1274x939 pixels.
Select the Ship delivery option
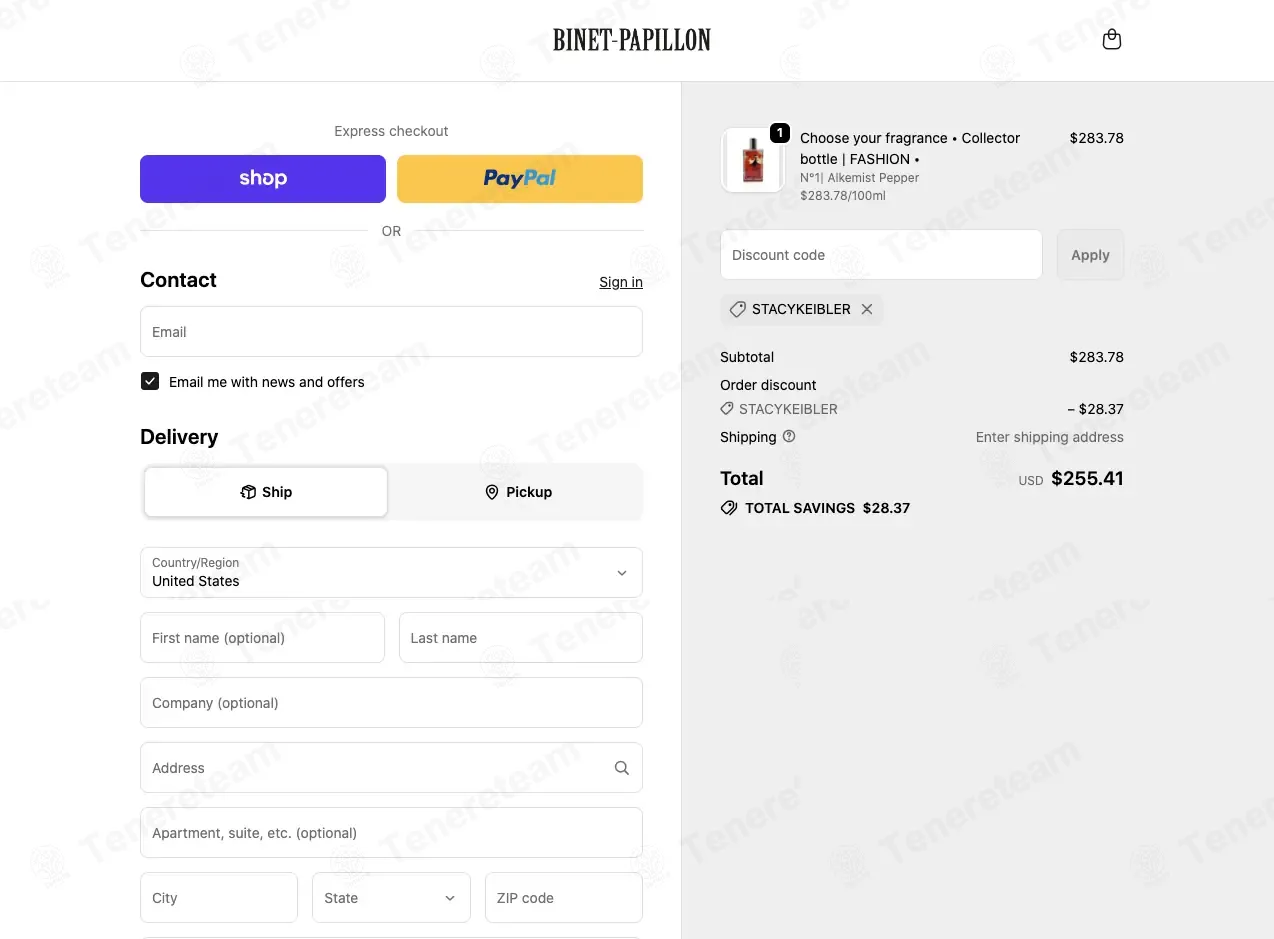click(266, 492)
